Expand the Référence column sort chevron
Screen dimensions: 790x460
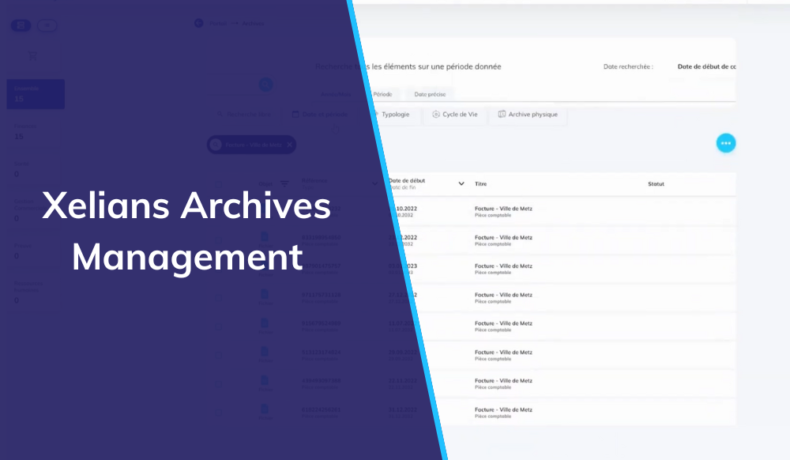pyautogui.click(x=376, y=184)
